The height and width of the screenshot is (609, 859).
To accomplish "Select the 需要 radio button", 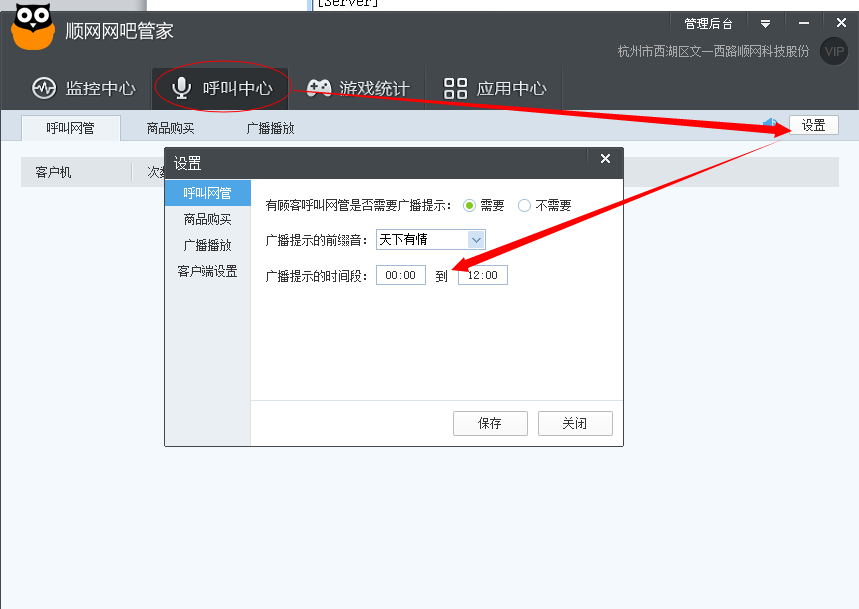I will [469, 205].
